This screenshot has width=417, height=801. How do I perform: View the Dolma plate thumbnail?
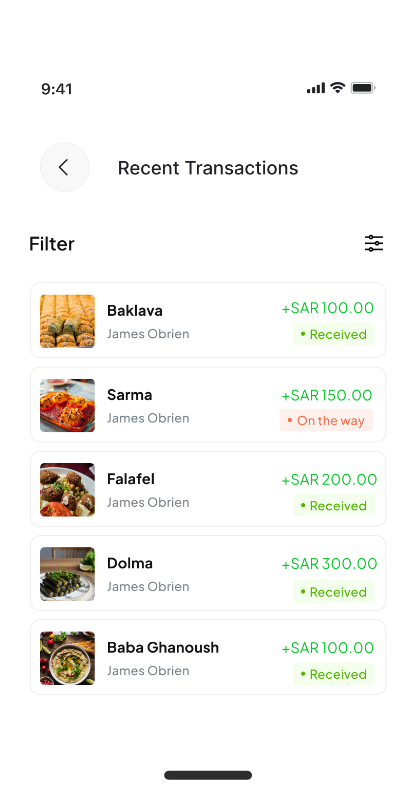67,574
